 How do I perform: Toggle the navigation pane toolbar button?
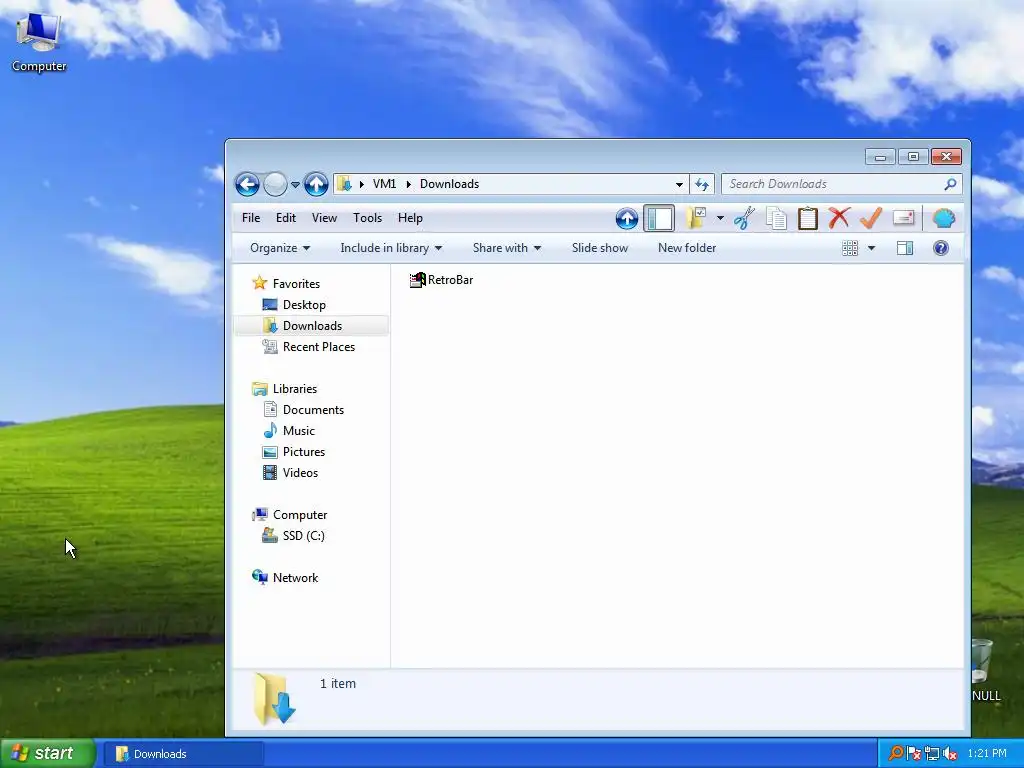(659, 218)
